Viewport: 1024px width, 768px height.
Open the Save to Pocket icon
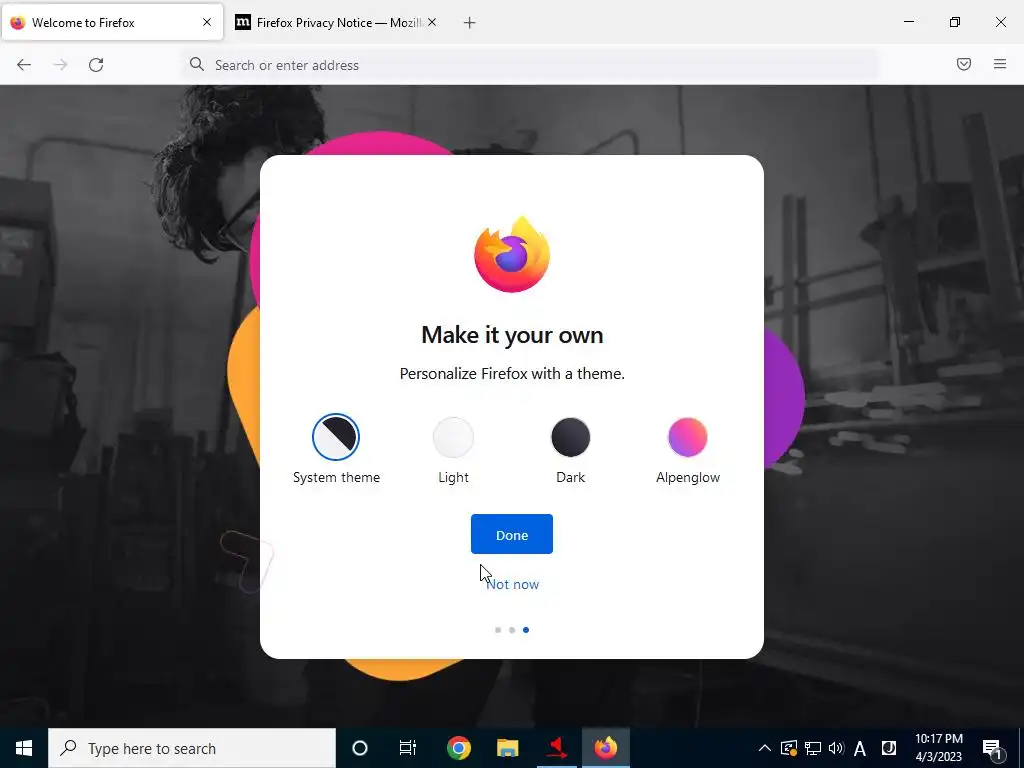click(x=964, y=64)
